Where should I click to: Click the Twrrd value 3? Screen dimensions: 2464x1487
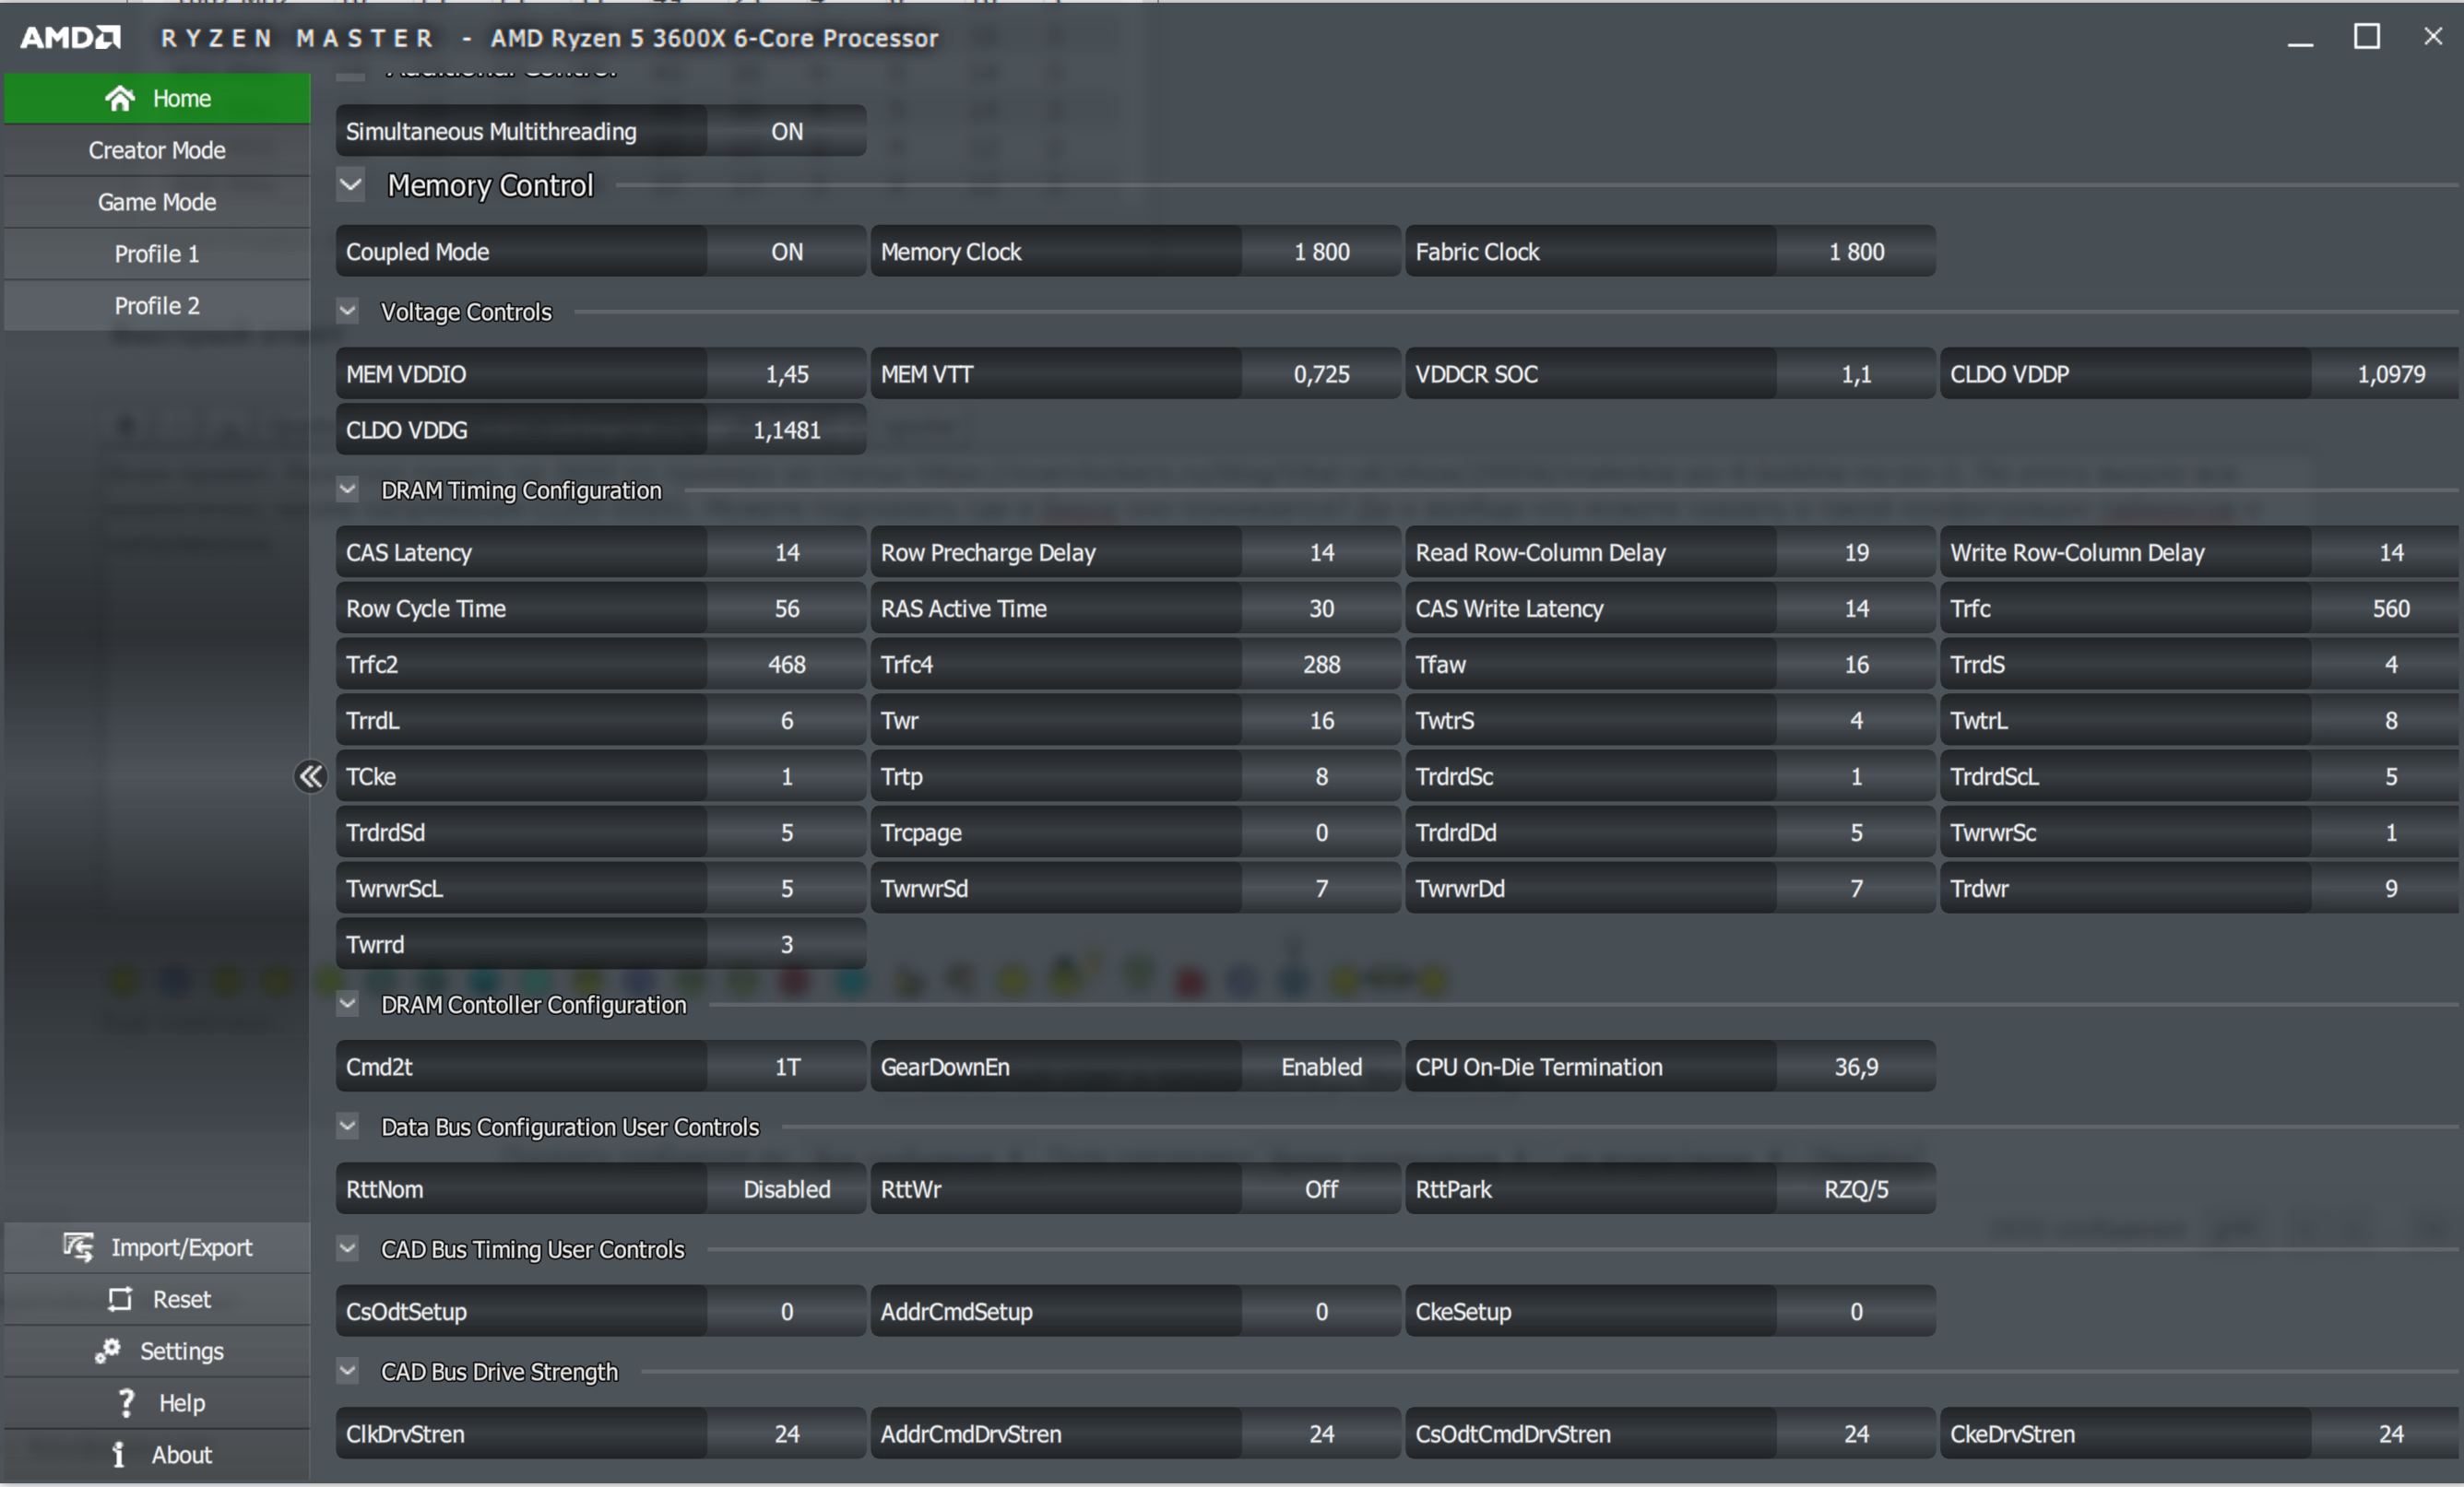coord(786,944)
